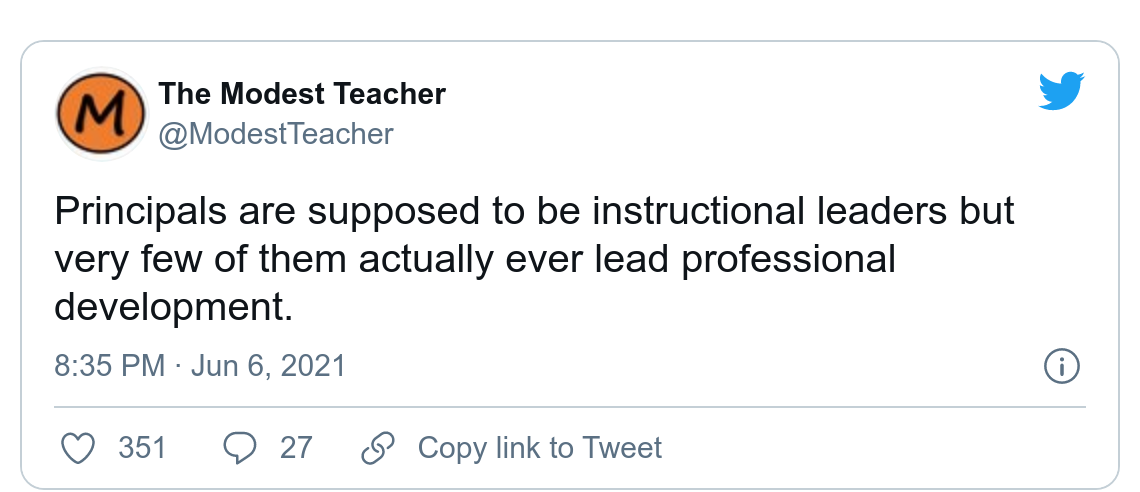Click the heart like icon
1140x492 pixels.
[78, 447]
